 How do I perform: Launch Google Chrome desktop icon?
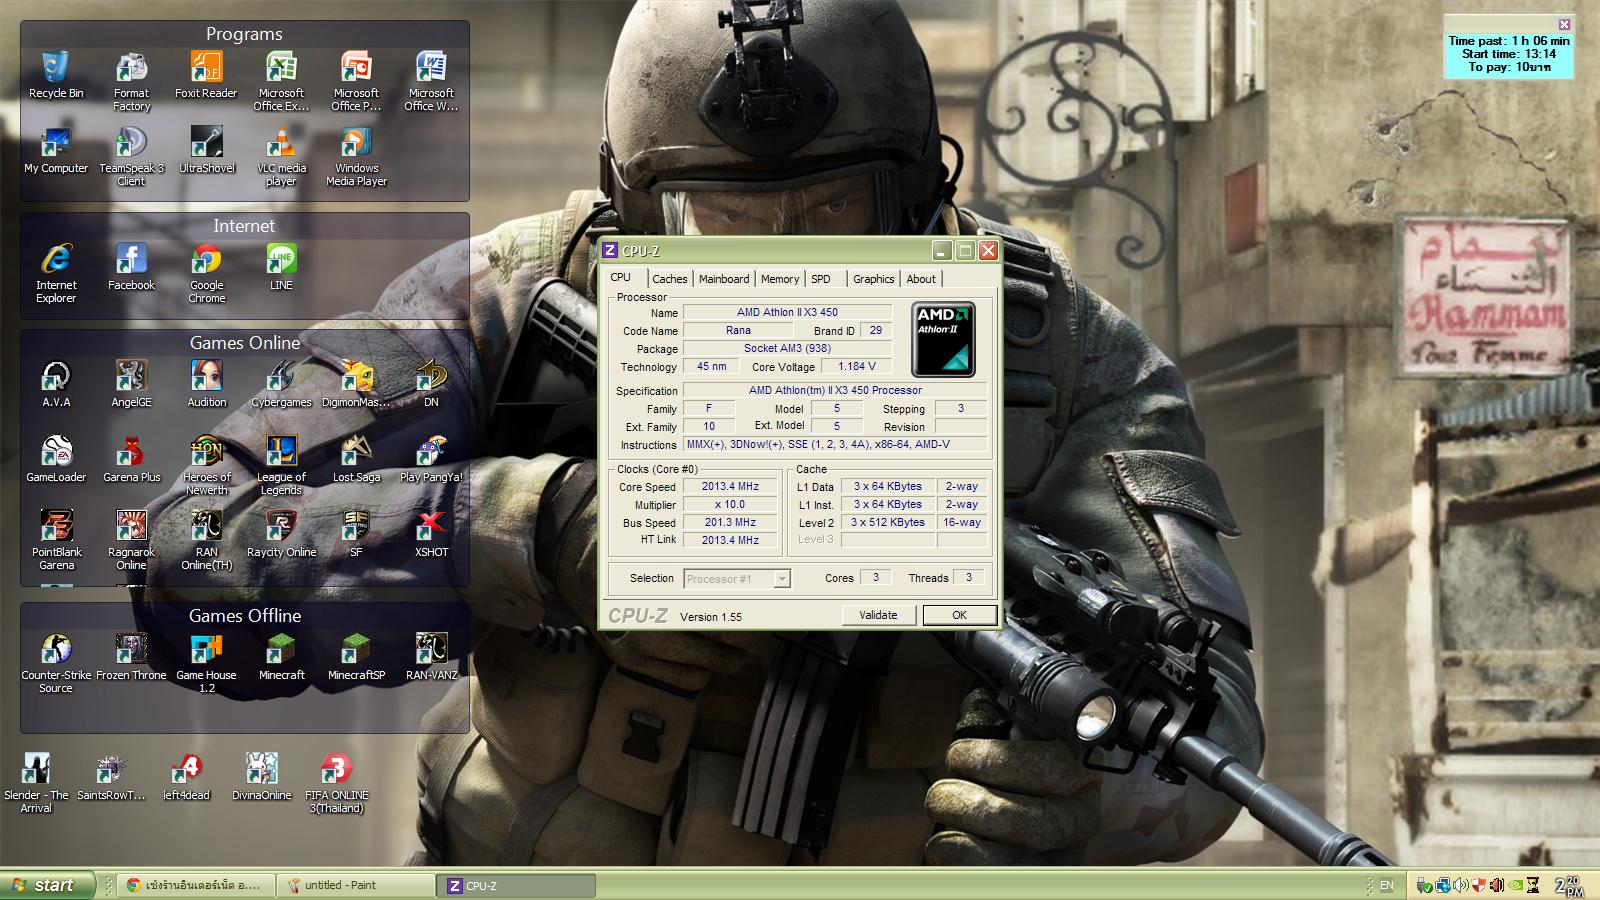coord(206,273)
